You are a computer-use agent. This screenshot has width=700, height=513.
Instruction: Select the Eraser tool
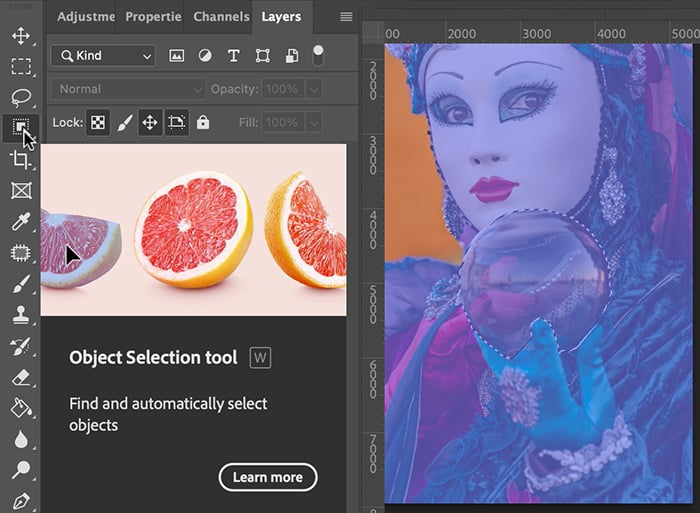(x=21, y=378)
